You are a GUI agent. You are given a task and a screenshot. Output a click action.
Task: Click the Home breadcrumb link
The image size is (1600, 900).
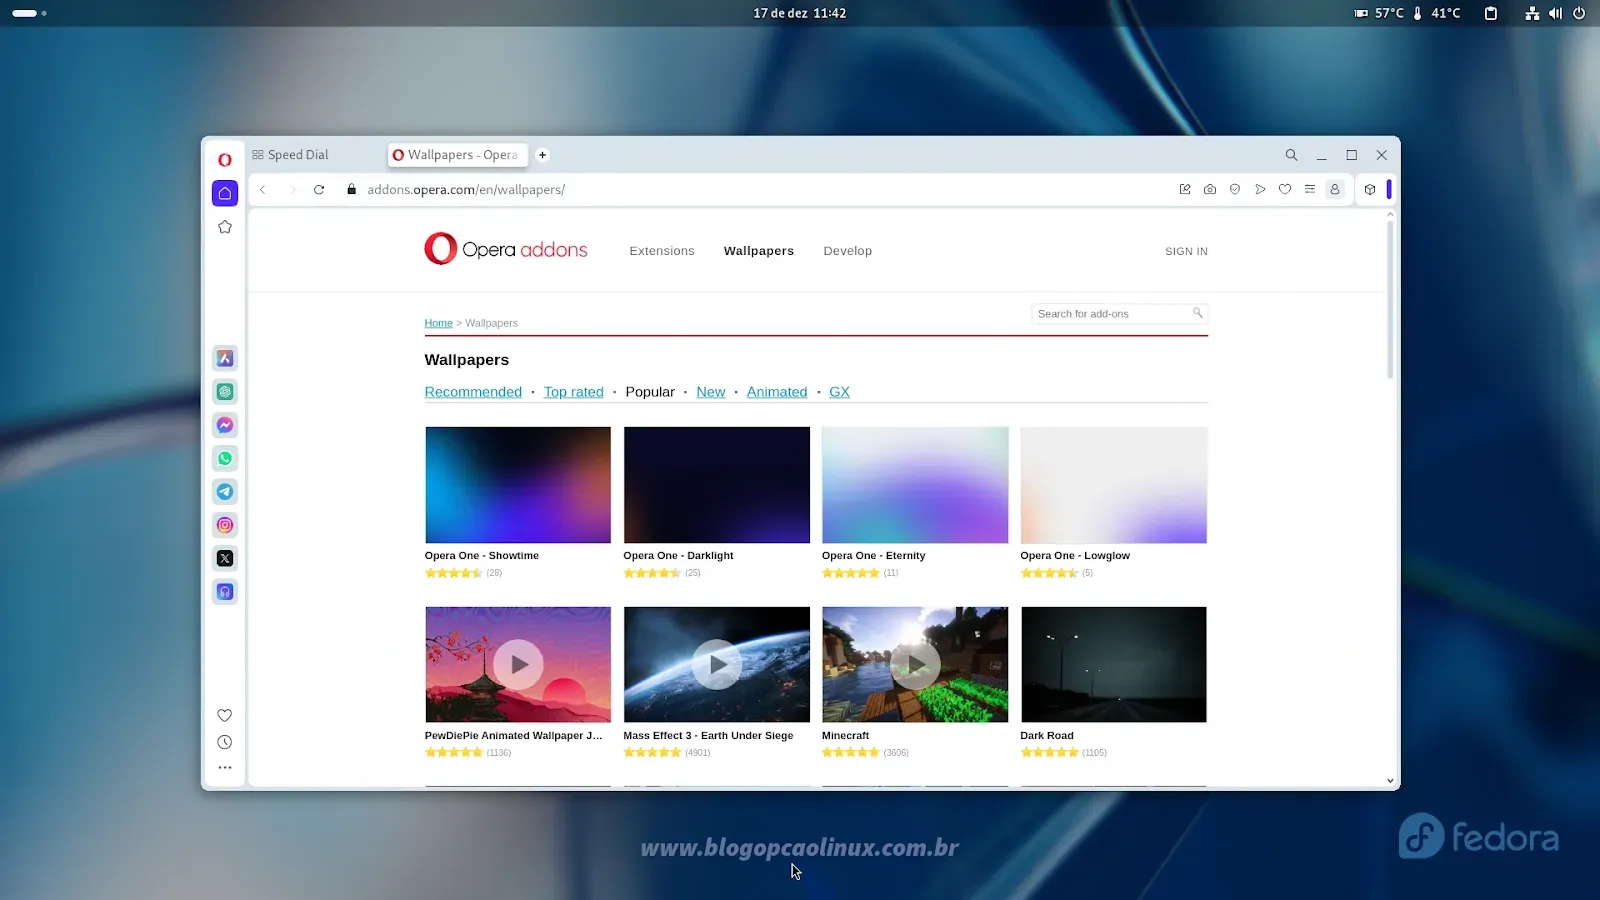click(438, 323)
